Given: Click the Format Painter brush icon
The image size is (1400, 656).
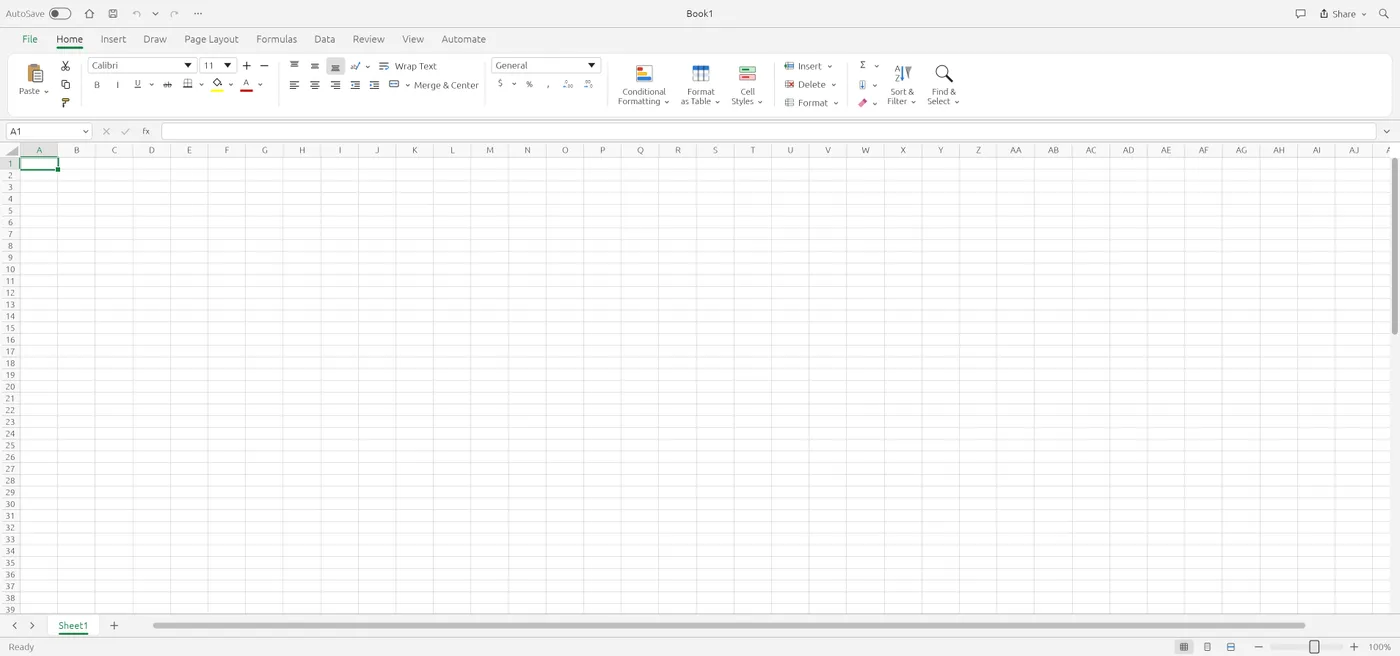Looking at the screenshot, I should 66,103.
